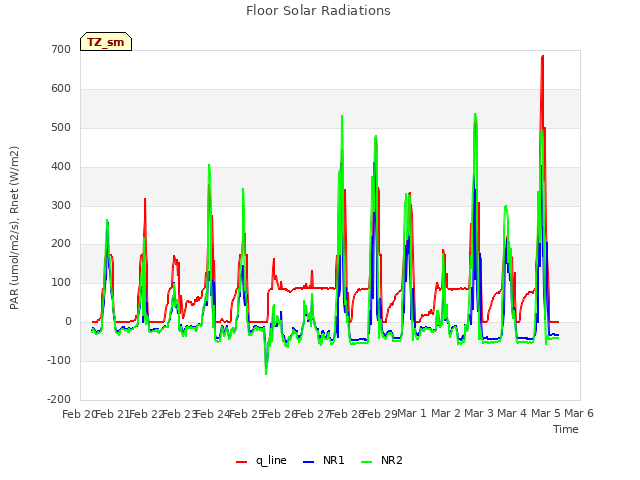Image resolution: width=640 pixels, height=480 pixels.
Task: Click the Feb 20 x-axis date label
Action: click(79, 414)
